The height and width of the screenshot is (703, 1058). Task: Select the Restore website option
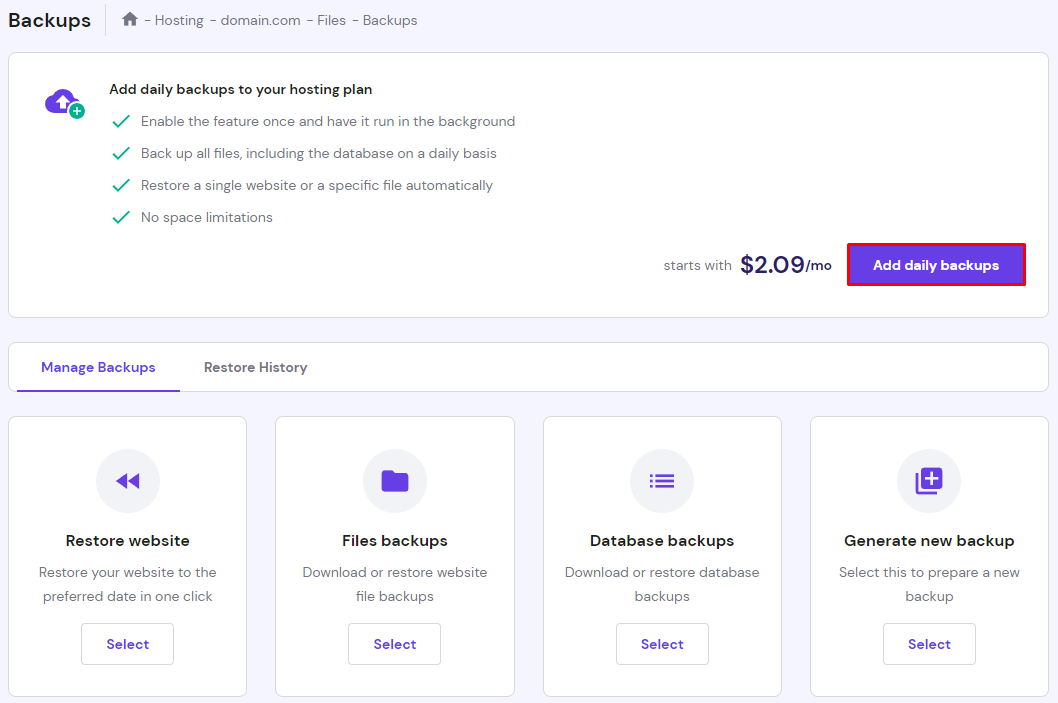coord(127,644)
